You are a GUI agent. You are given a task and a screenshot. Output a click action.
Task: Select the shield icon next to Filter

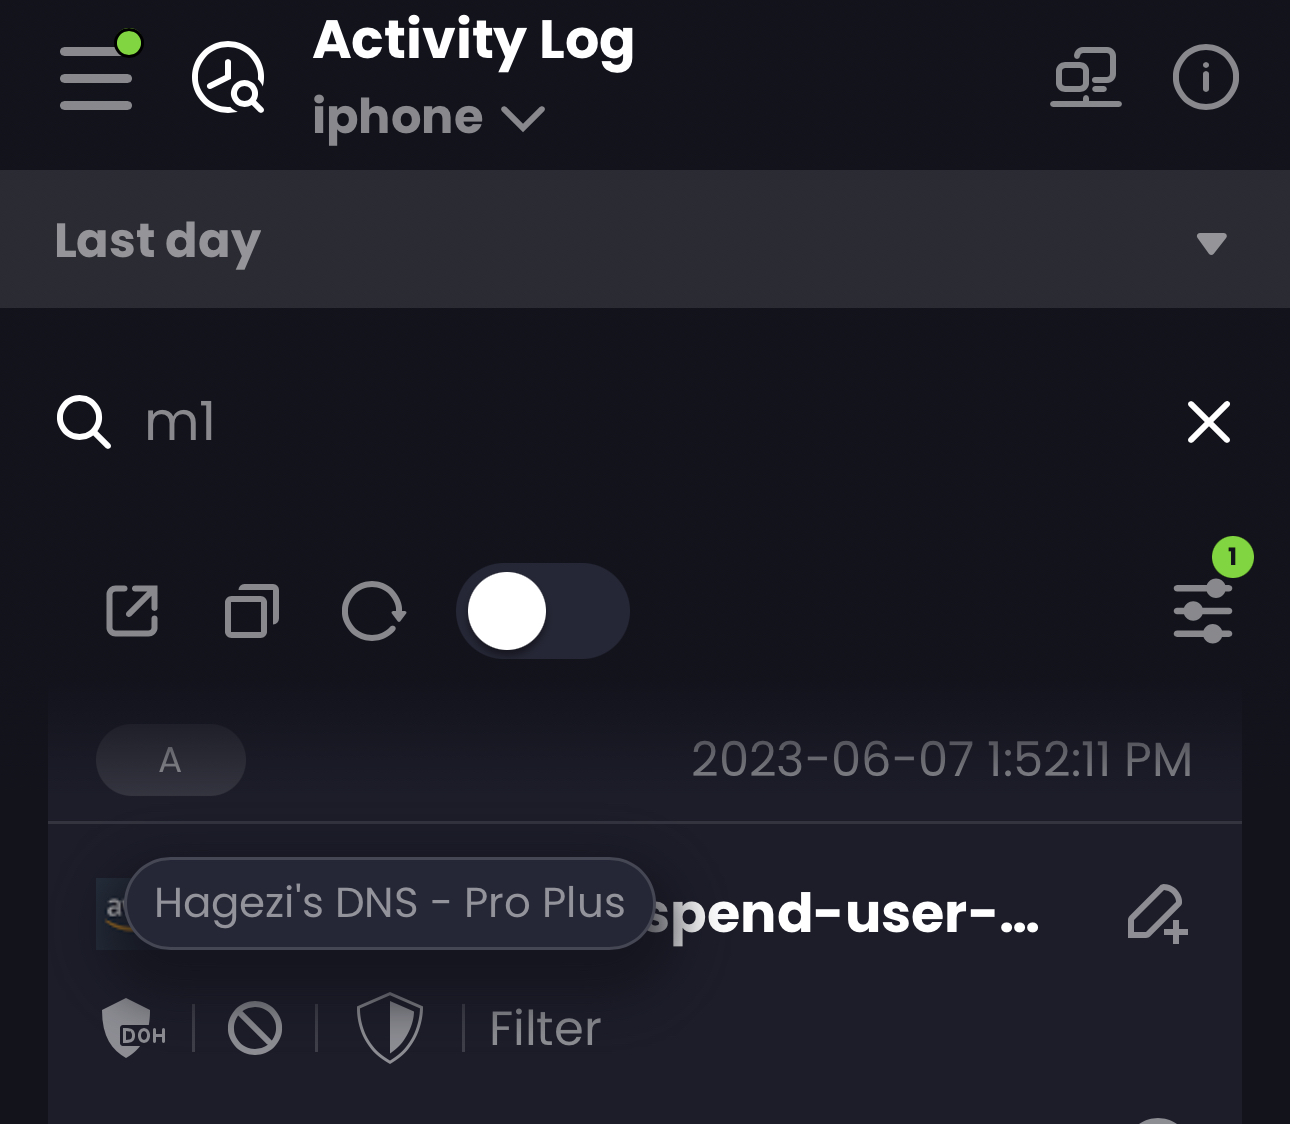[389, 1027]
